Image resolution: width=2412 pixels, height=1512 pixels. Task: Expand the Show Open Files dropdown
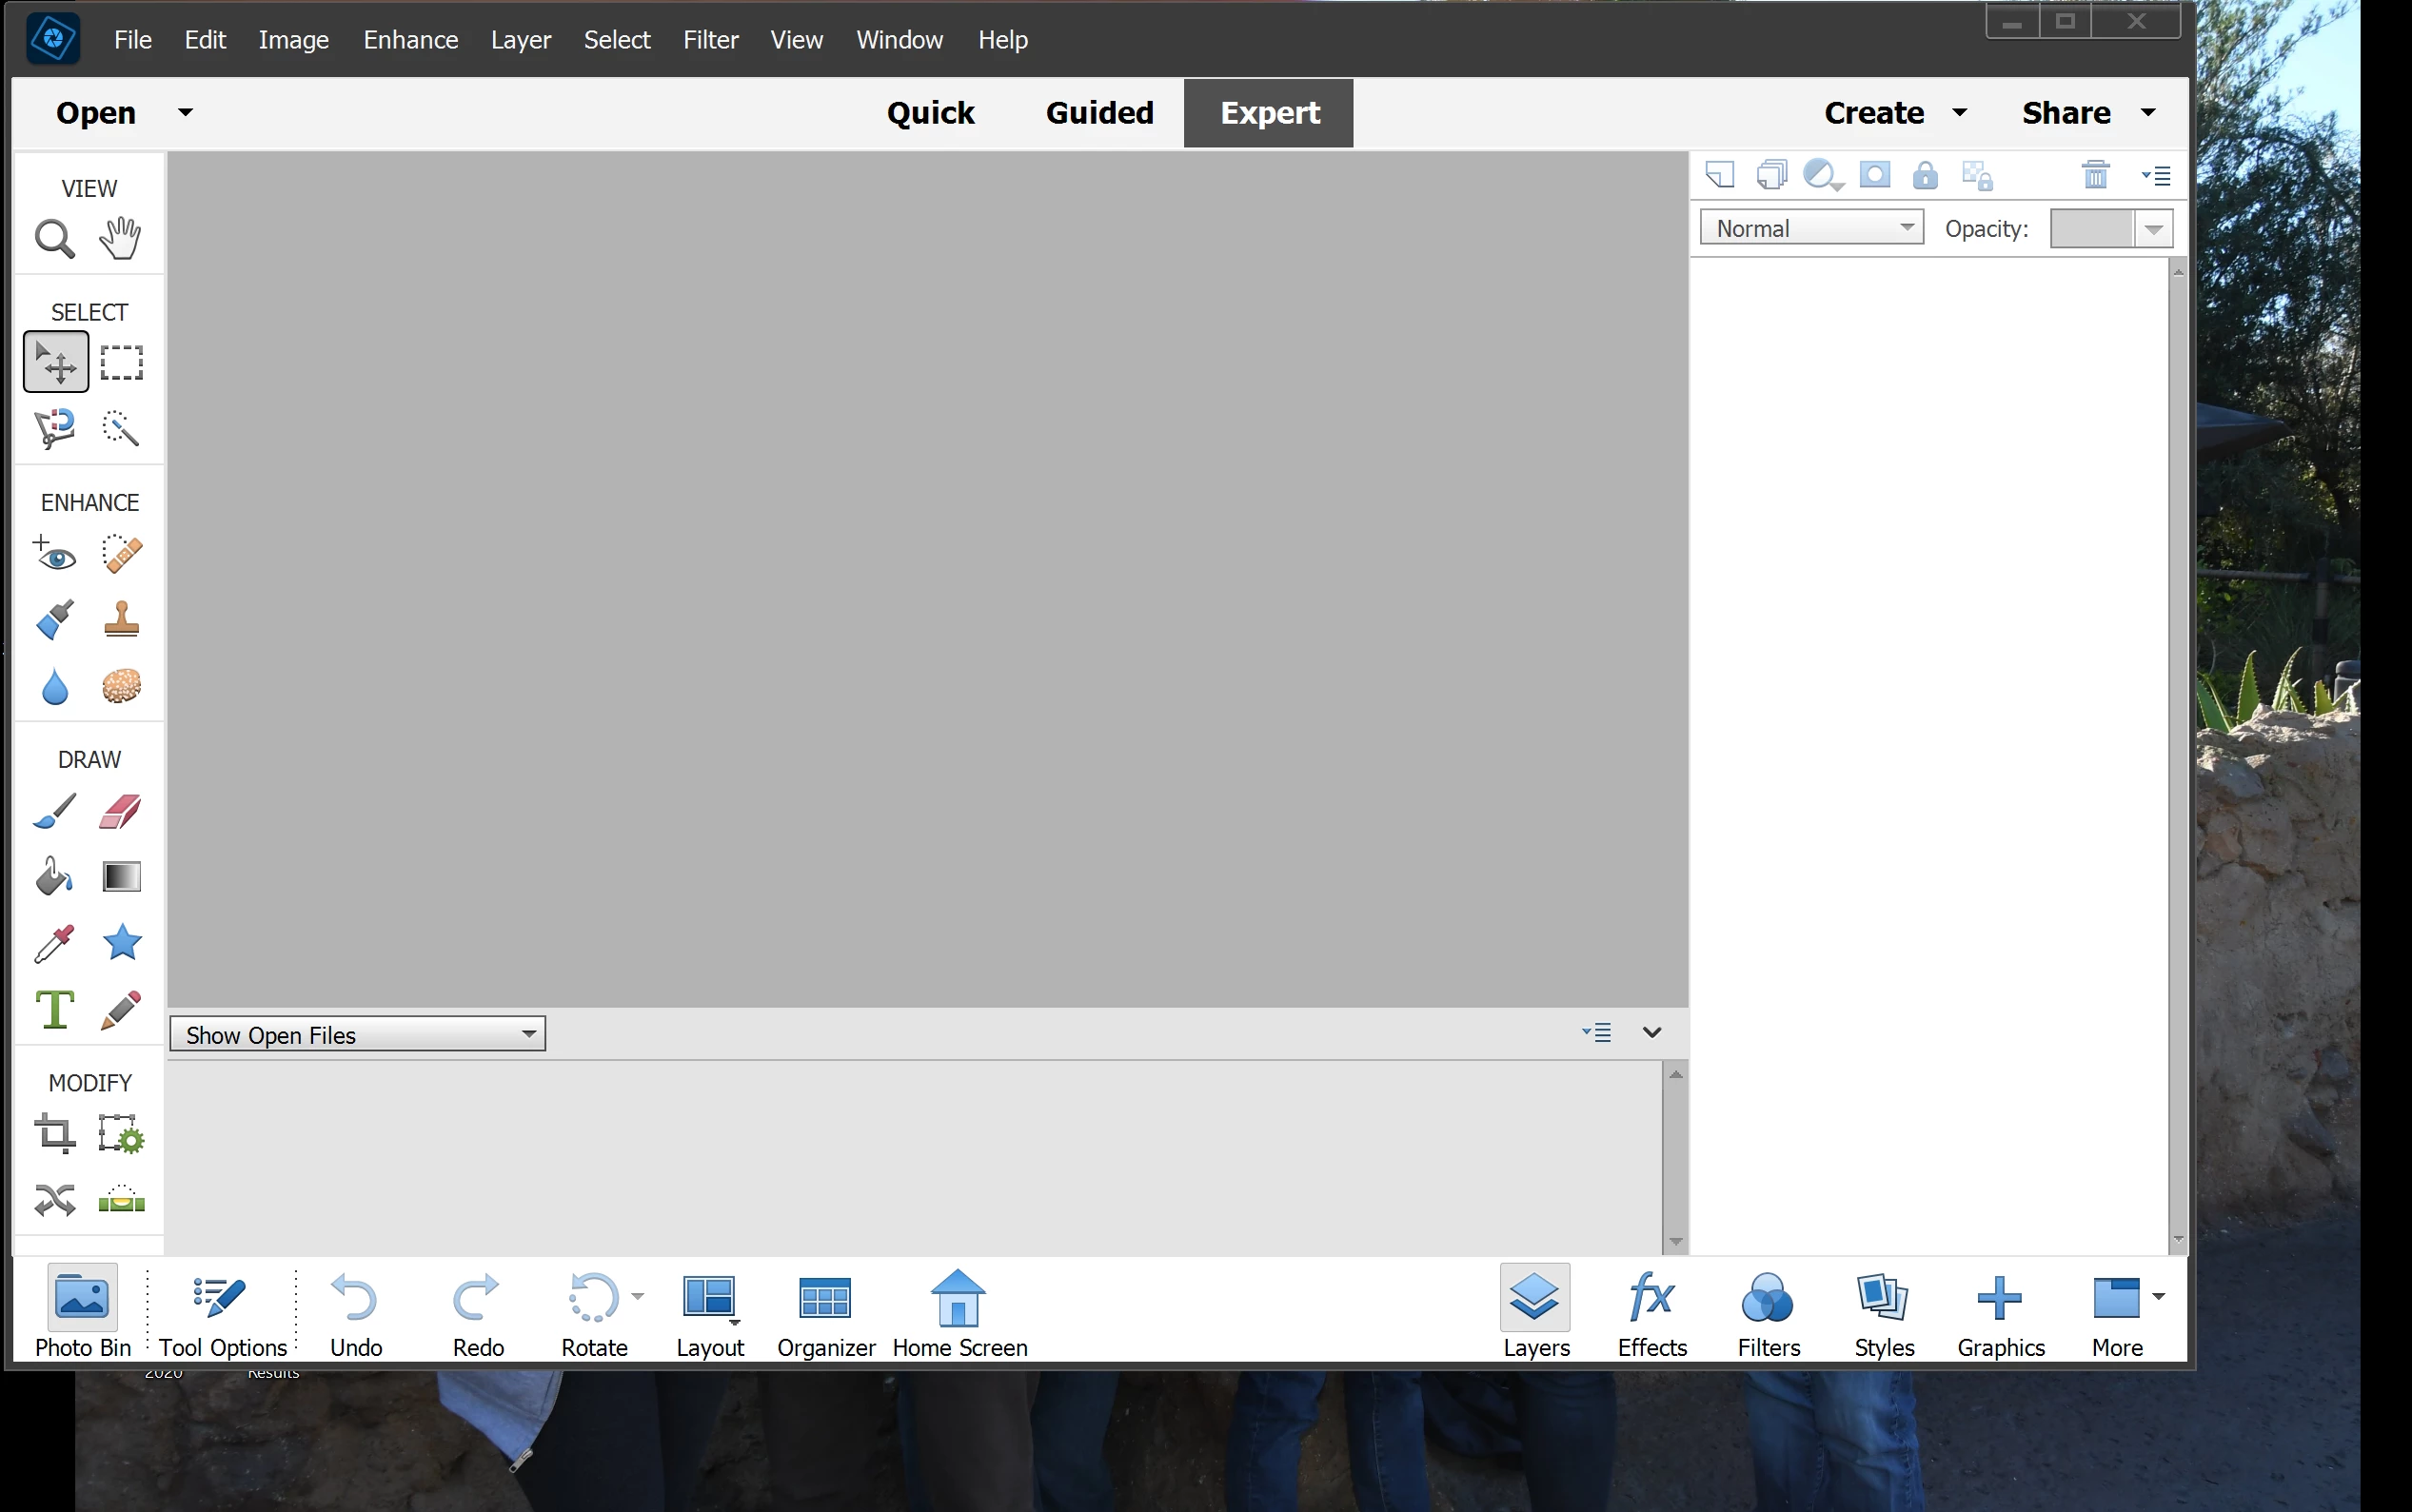click(357, 1034)
